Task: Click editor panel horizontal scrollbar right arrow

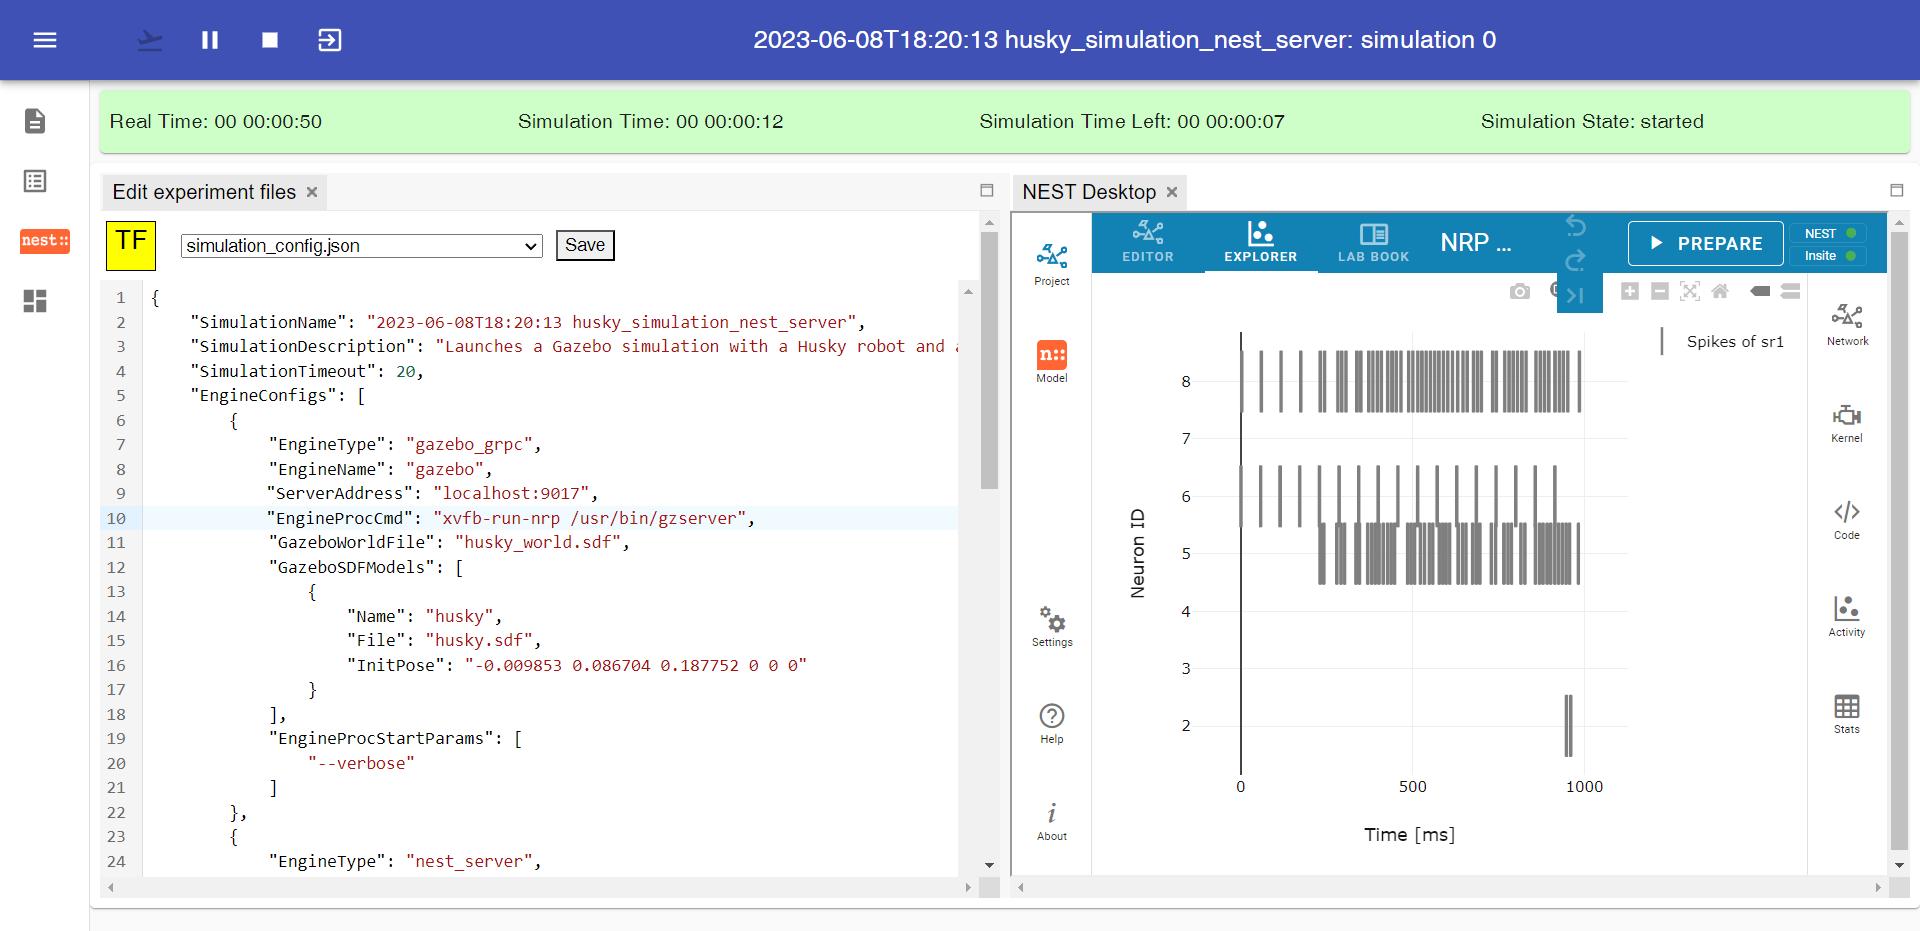Action: tap(968, 887)
